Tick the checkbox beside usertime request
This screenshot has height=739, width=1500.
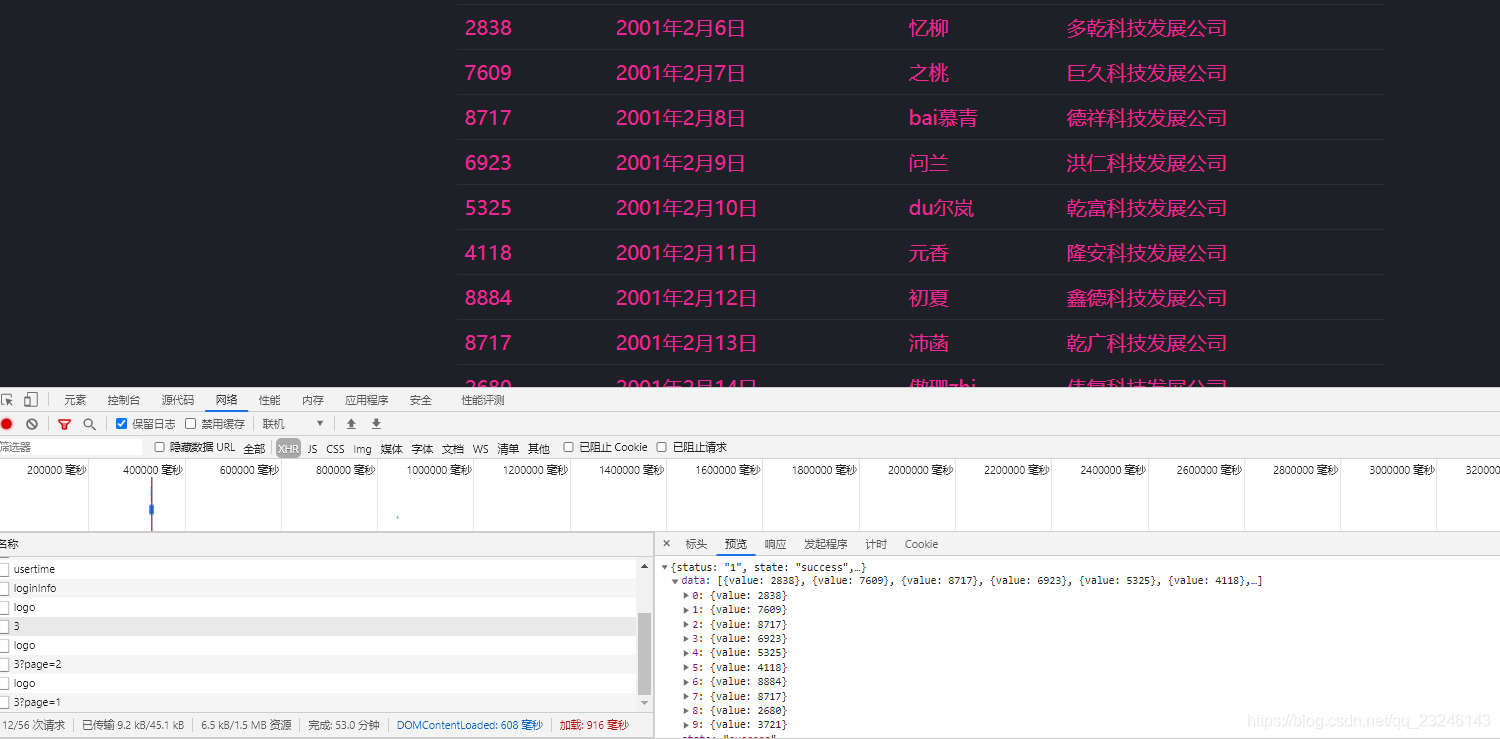click(x=3, y=569)
